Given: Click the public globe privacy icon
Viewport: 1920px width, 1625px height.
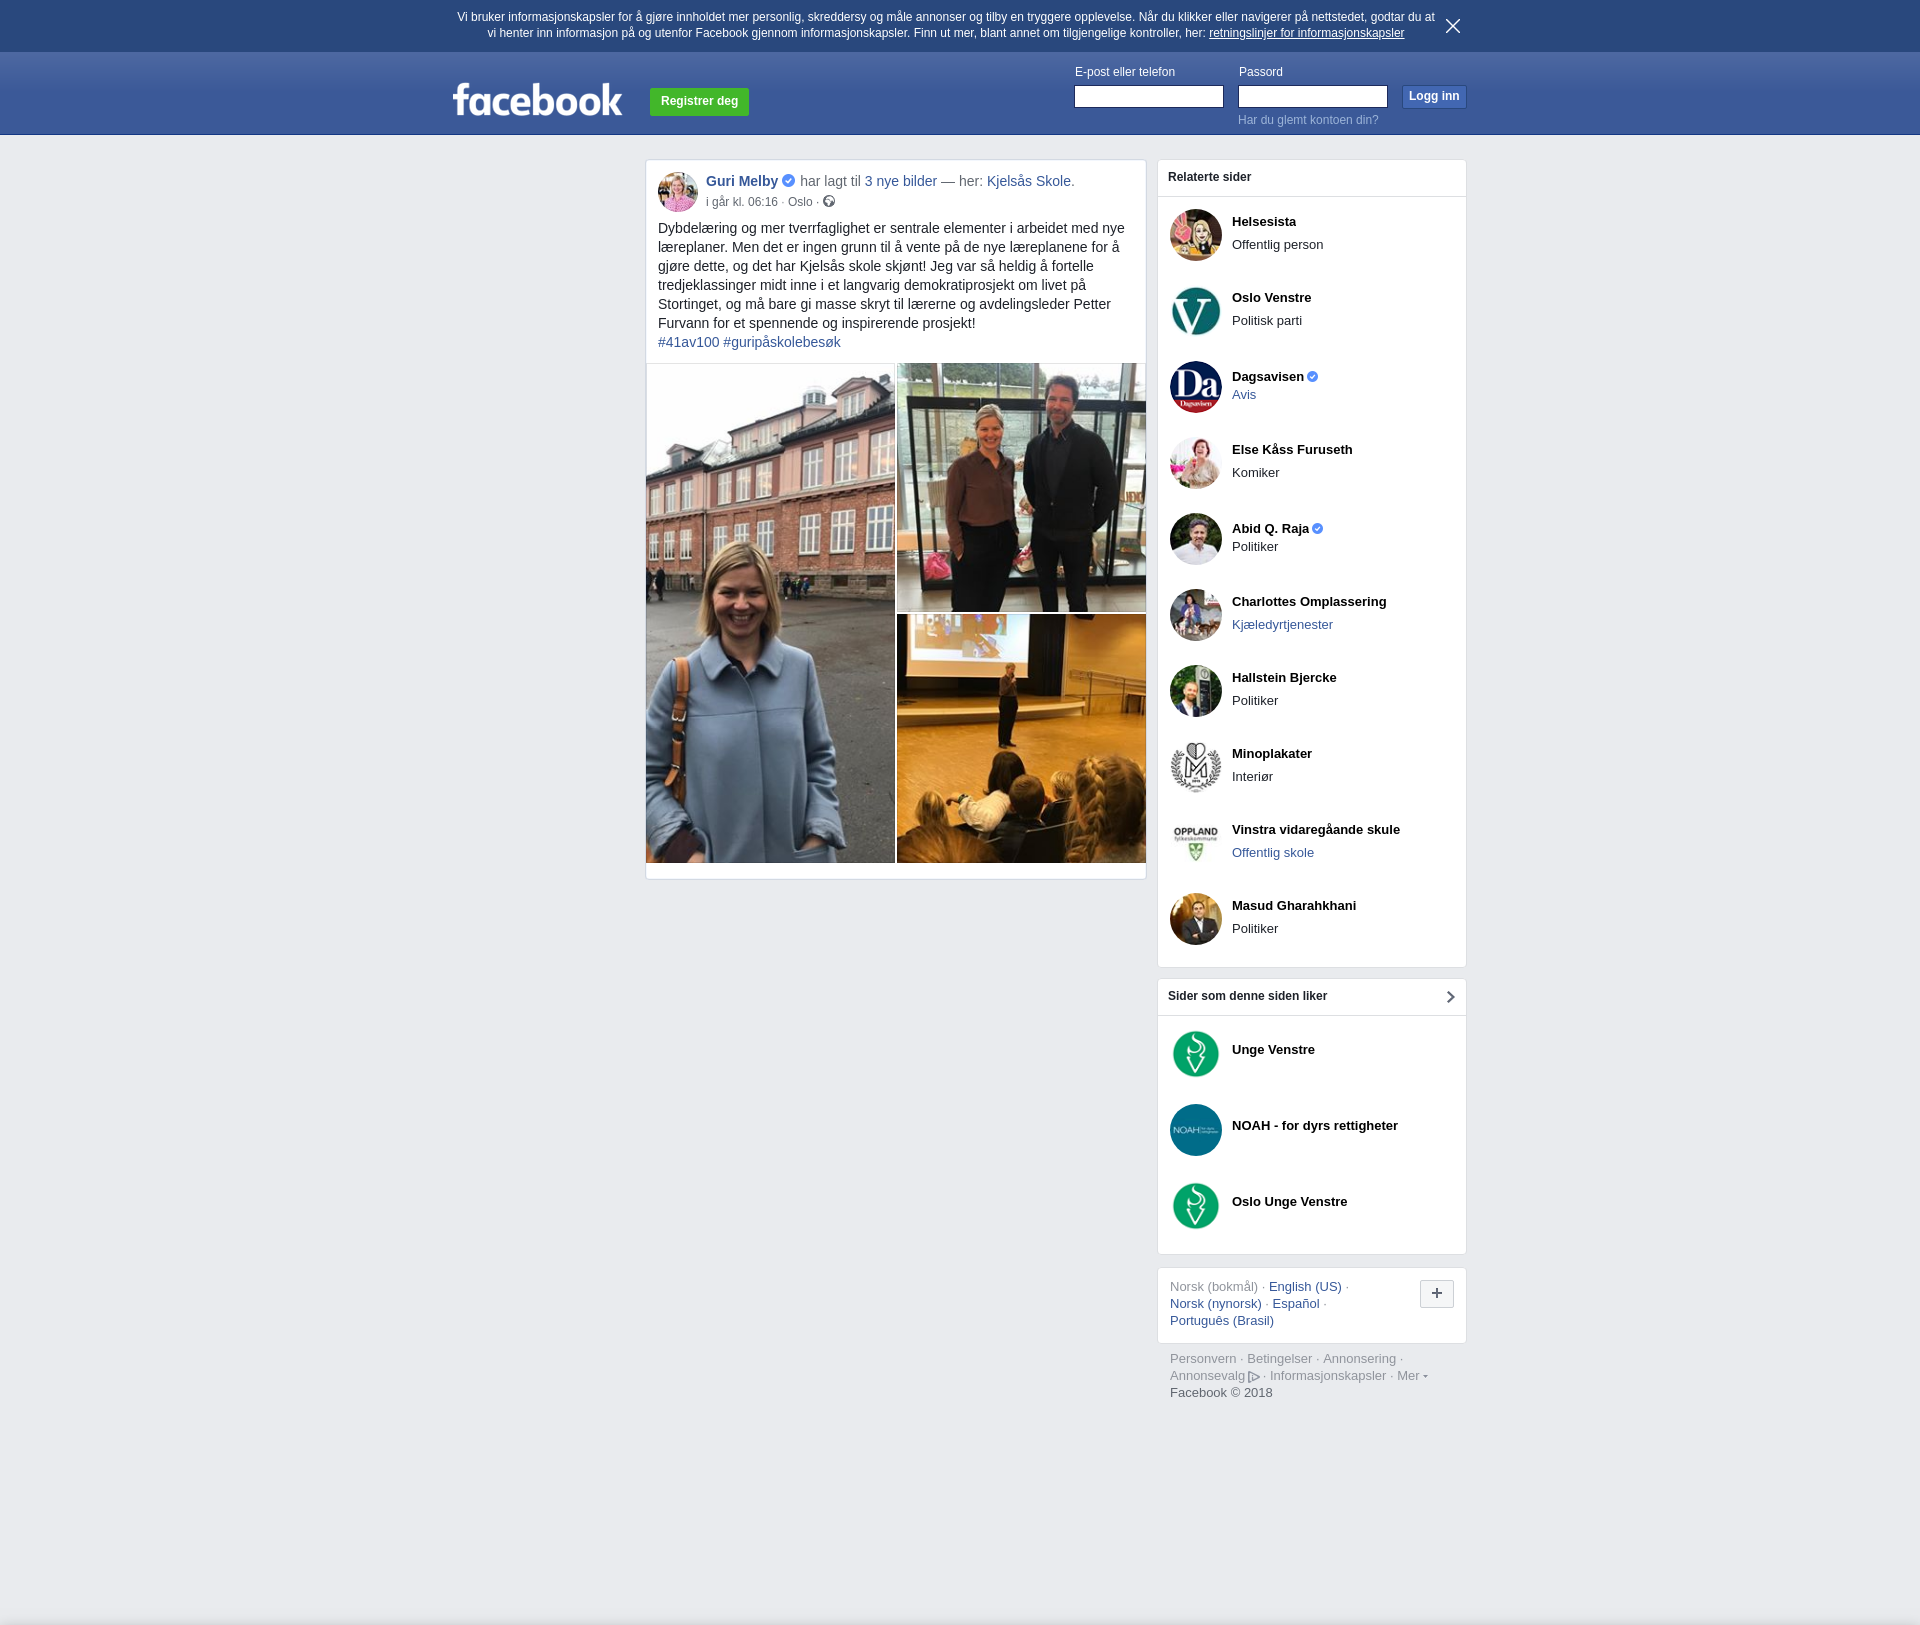Looking at the screenshot, I should tap(829, 202).
